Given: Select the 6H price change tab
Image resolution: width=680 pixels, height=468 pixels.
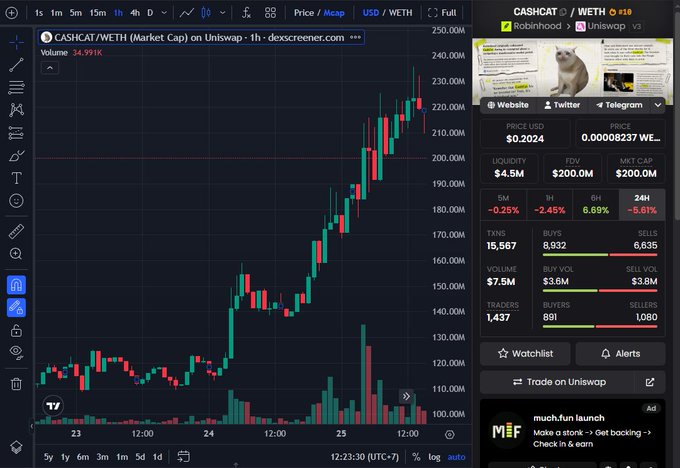Looking at the screenshot, I should point(595,204).
